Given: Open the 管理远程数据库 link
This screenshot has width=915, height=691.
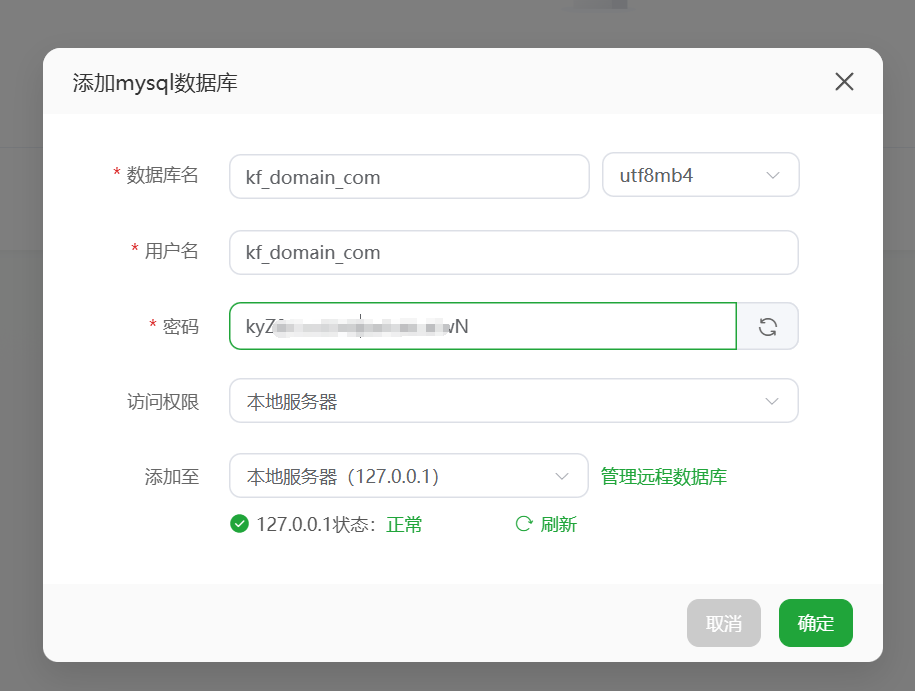Looking at the screenshot, I should click(x=664, y=476).
